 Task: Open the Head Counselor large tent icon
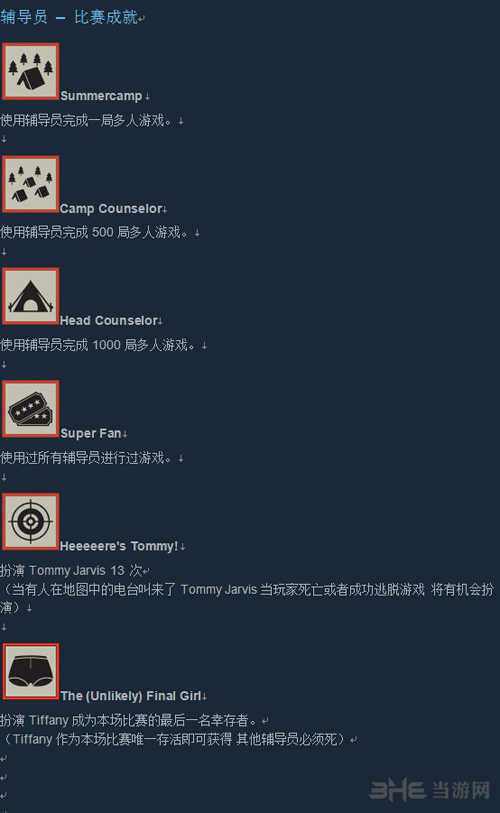(30, 297)
